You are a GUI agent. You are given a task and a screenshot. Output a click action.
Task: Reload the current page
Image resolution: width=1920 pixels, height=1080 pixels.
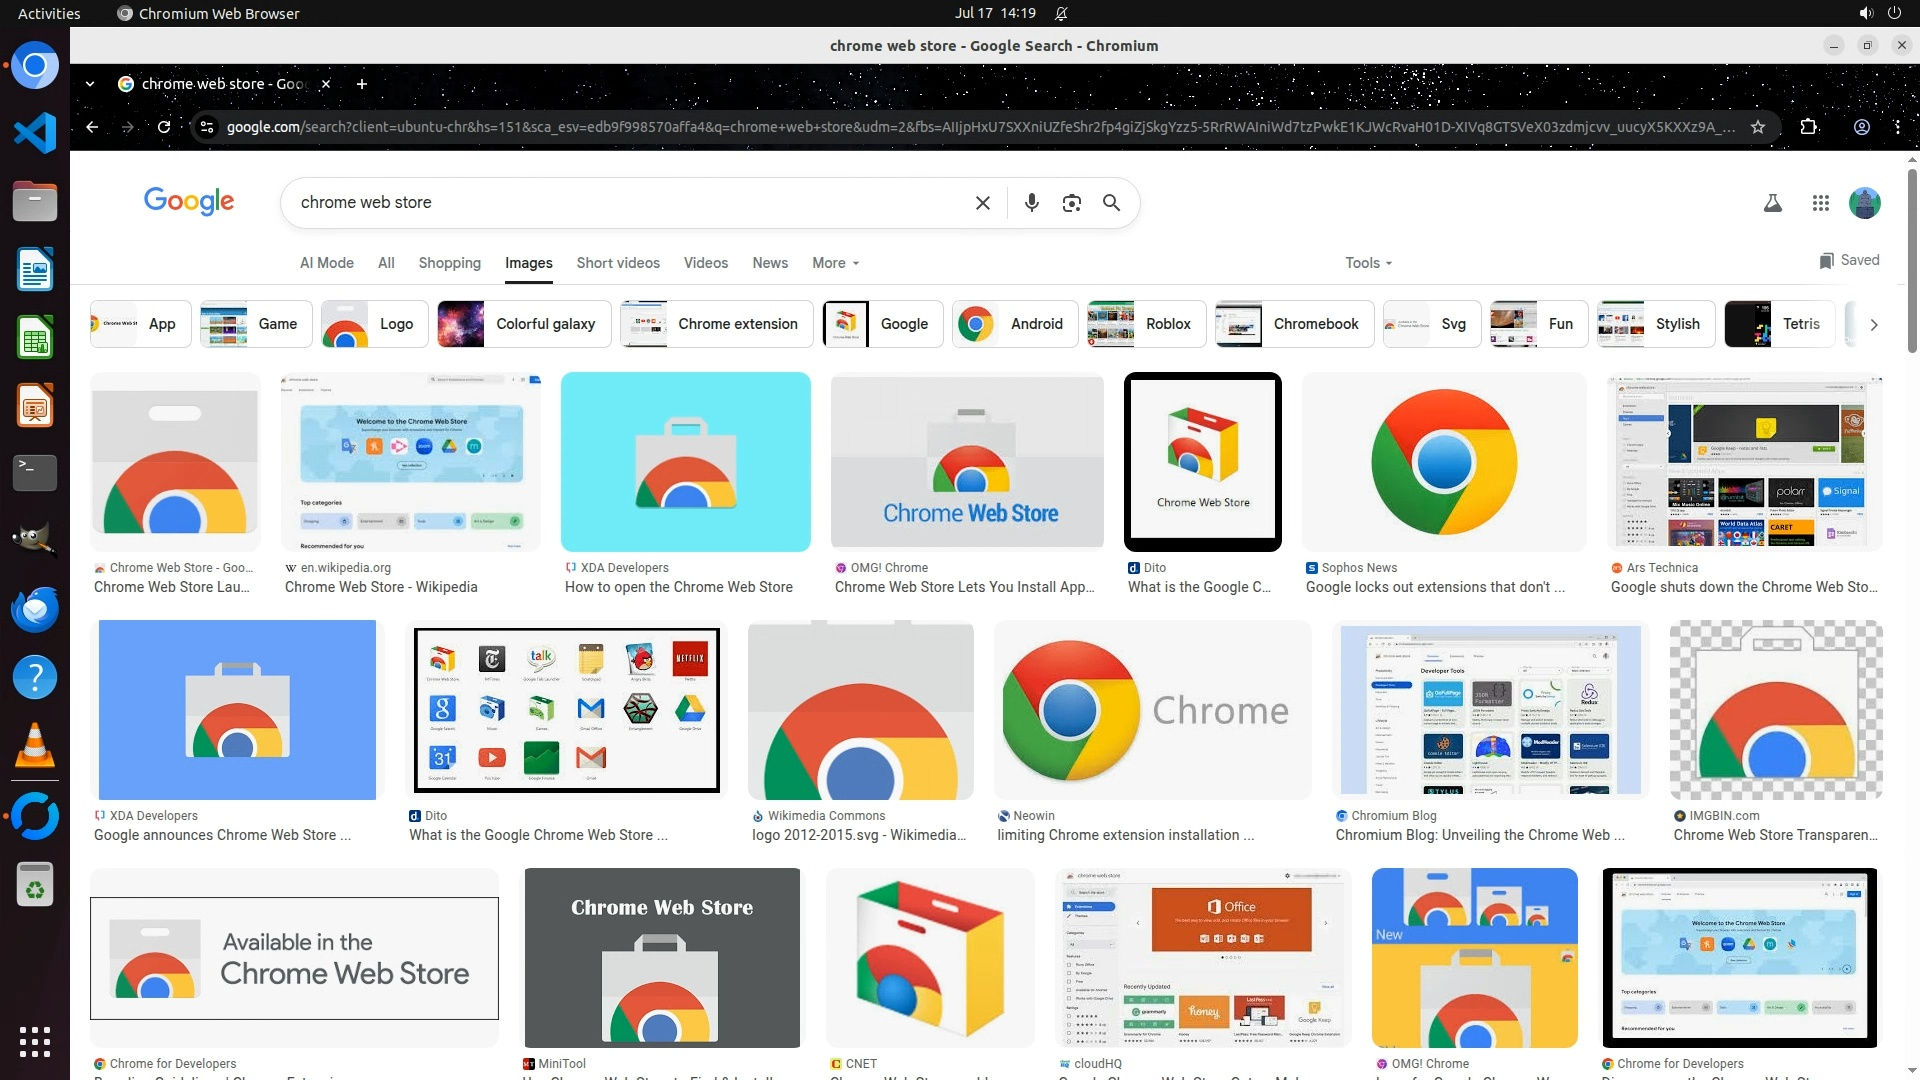(164, 127)
